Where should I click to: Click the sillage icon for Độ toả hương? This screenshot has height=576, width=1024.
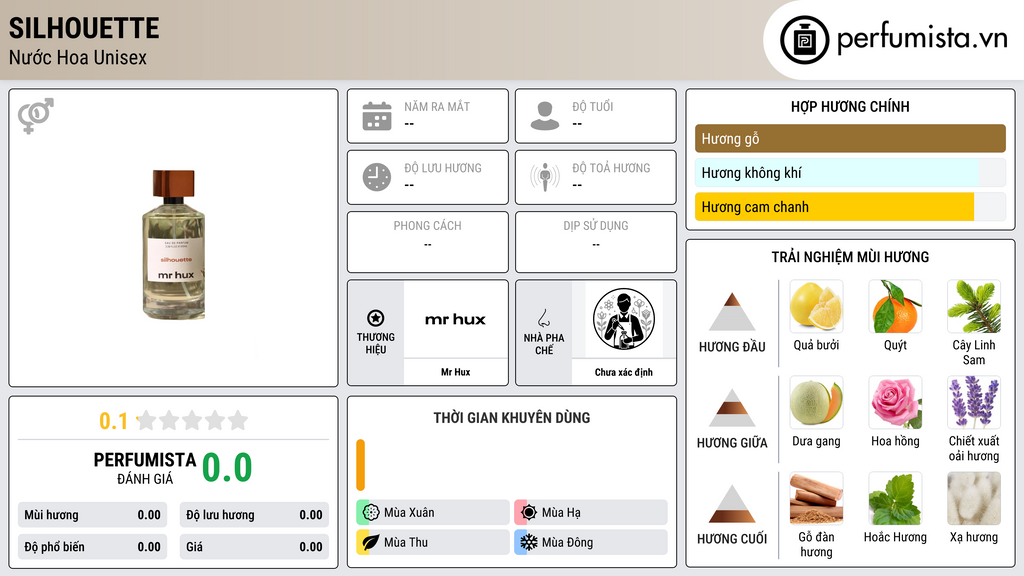point(545,177)
